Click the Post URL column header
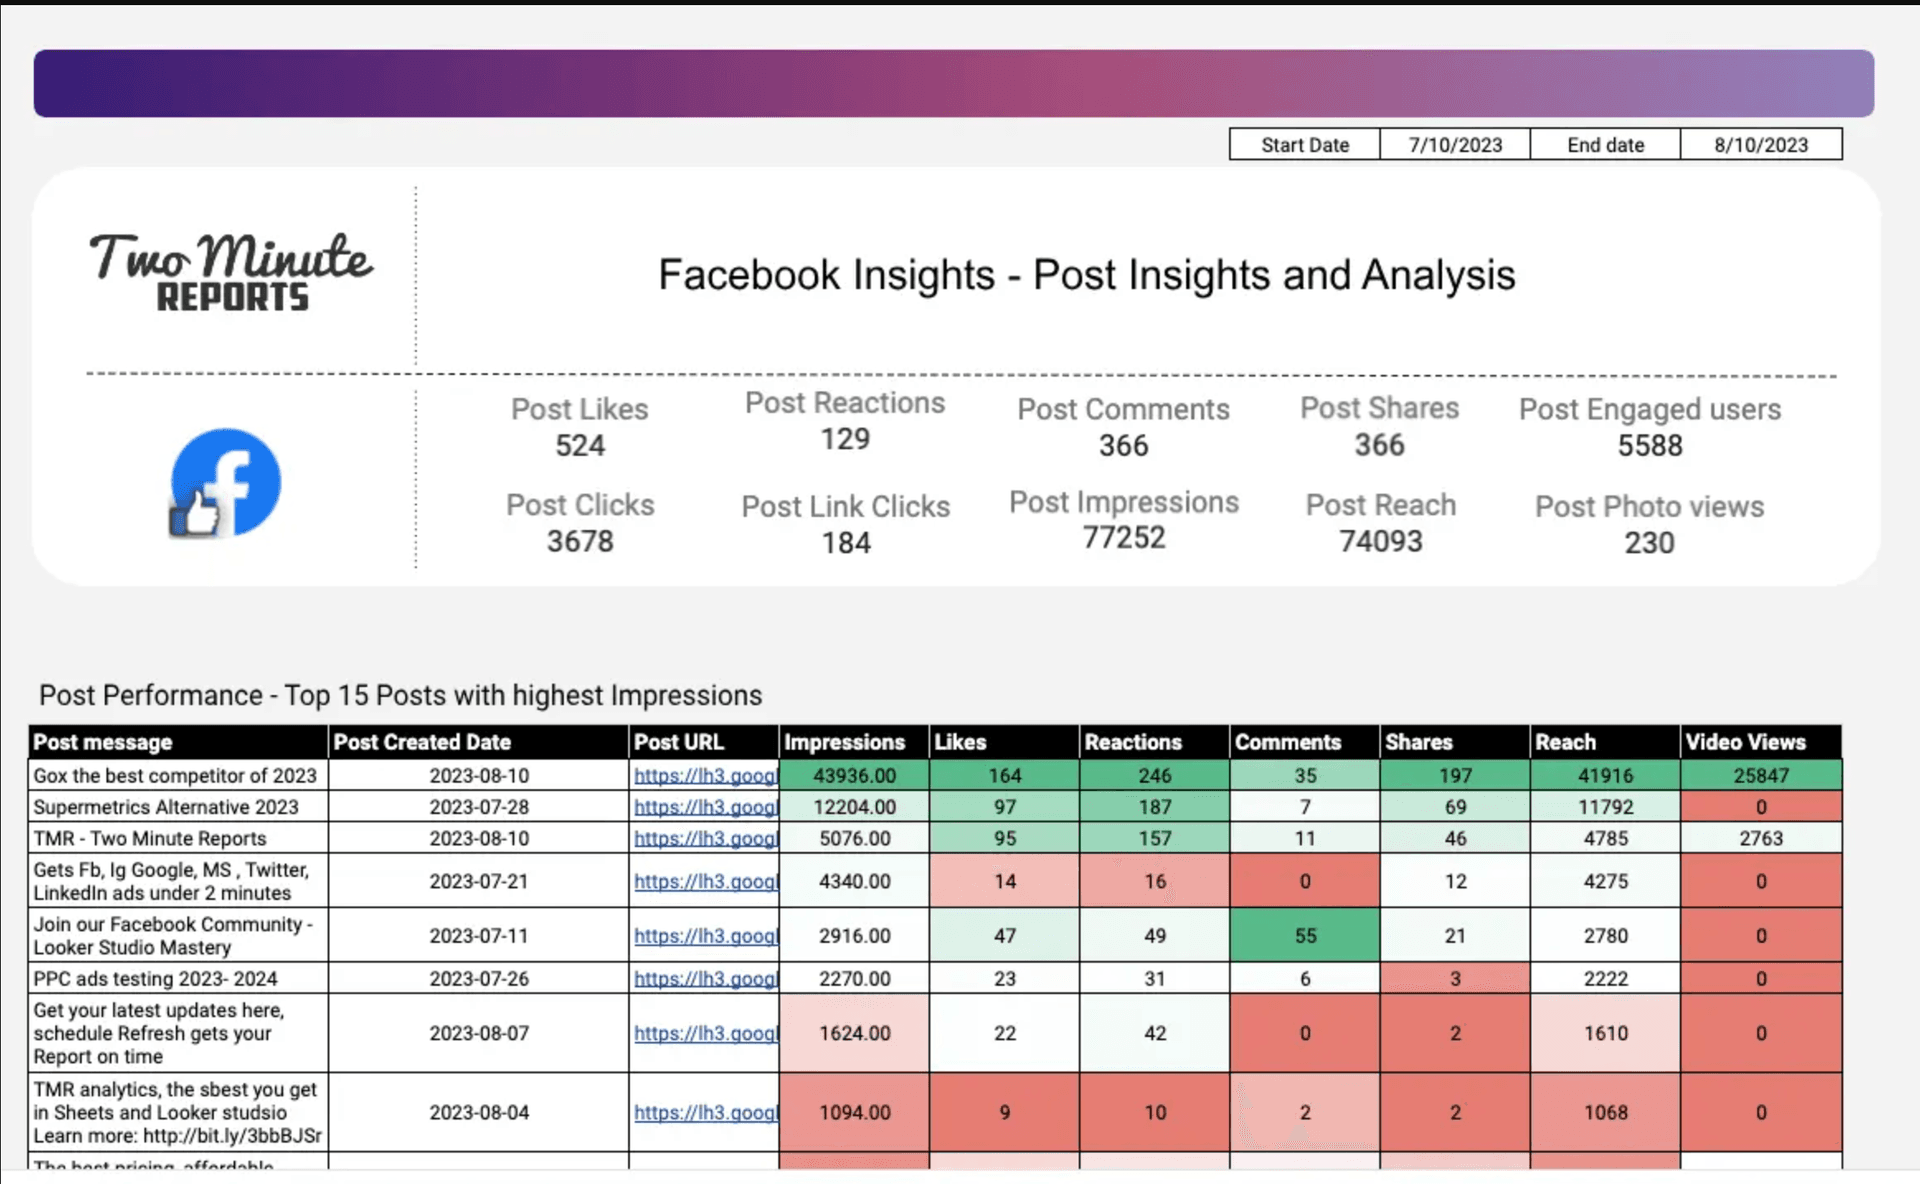Image resolution: width=1920 pixels, height=1184 pixels. tap(704, 742)
